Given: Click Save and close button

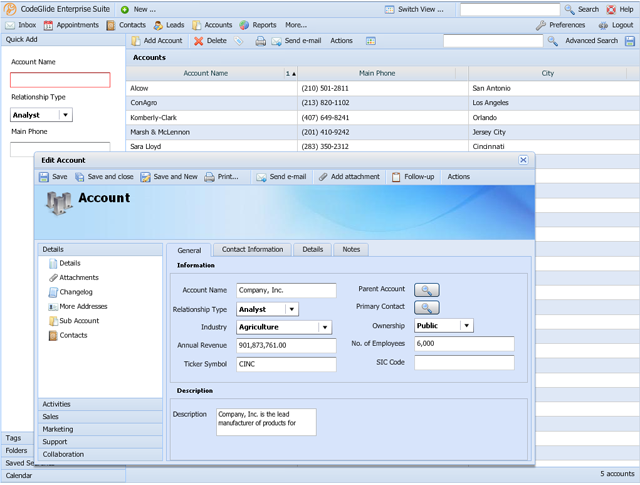Looking at the screenshot, I should [104, 177].
